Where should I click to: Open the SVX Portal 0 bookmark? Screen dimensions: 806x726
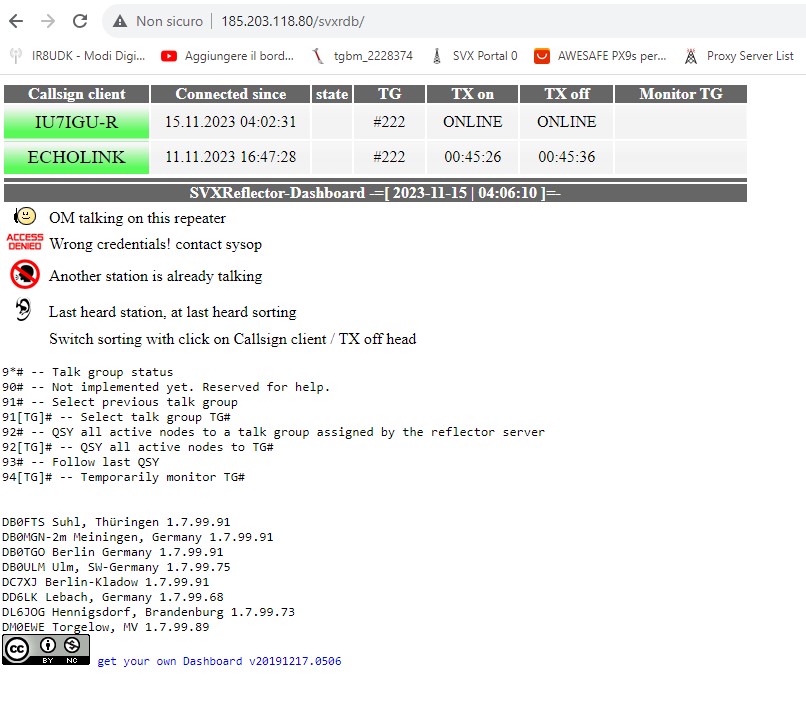474,56
